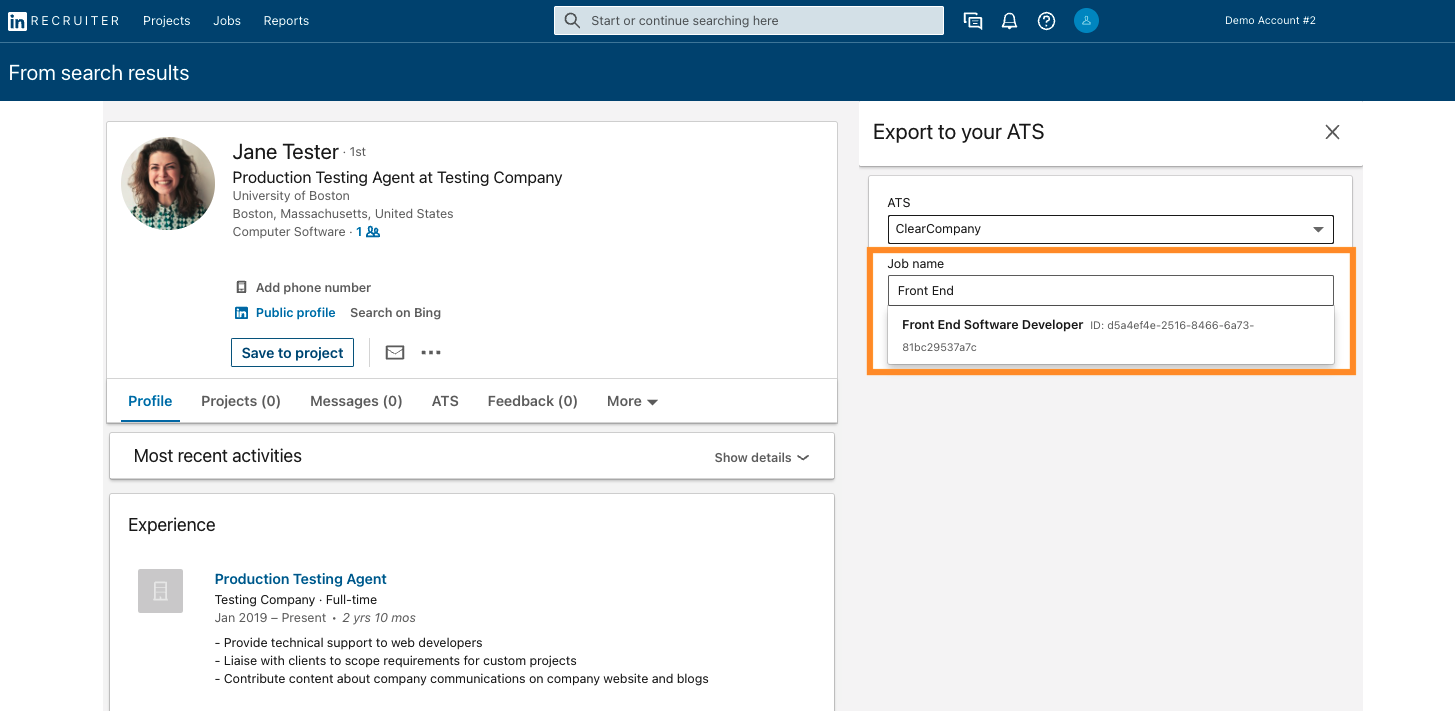The image size is (1455, 711).
Task: Click Testing Company · Full-time text
Action: [296, 600]
